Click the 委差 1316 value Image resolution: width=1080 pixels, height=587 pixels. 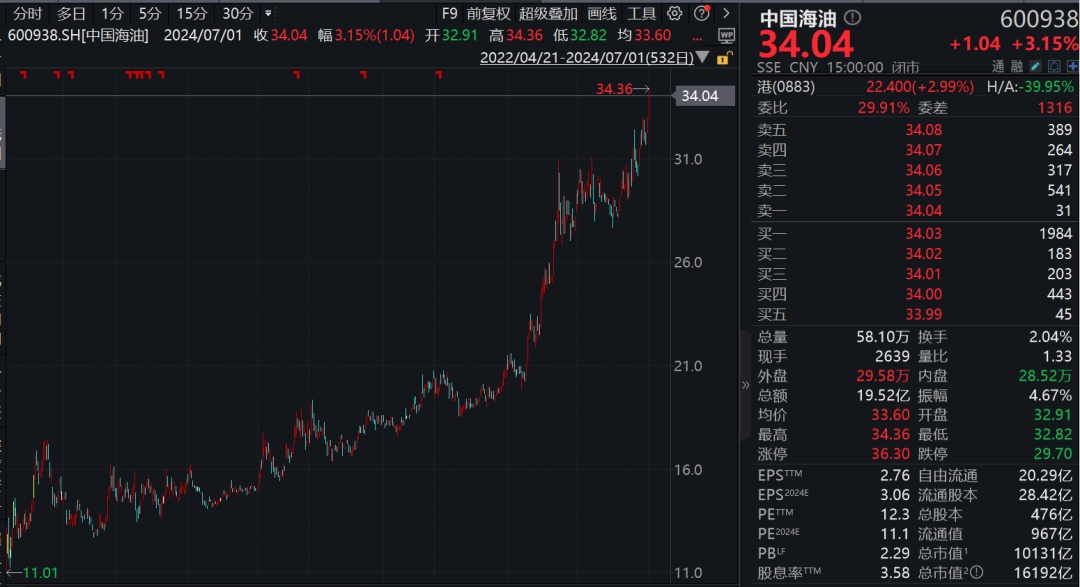pyautogui.click(x=1056, y=107)
